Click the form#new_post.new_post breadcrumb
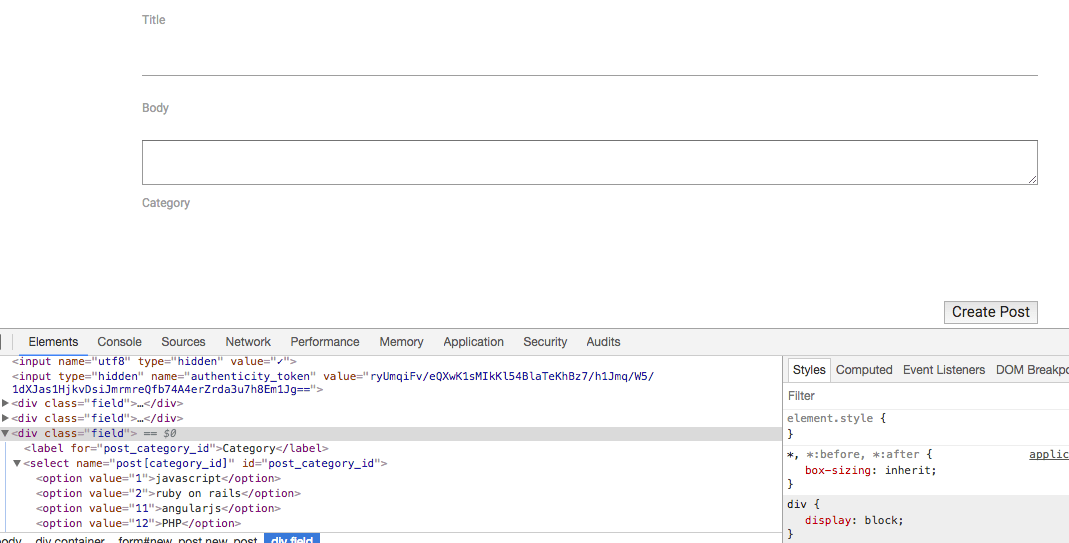 pos(187,539)
